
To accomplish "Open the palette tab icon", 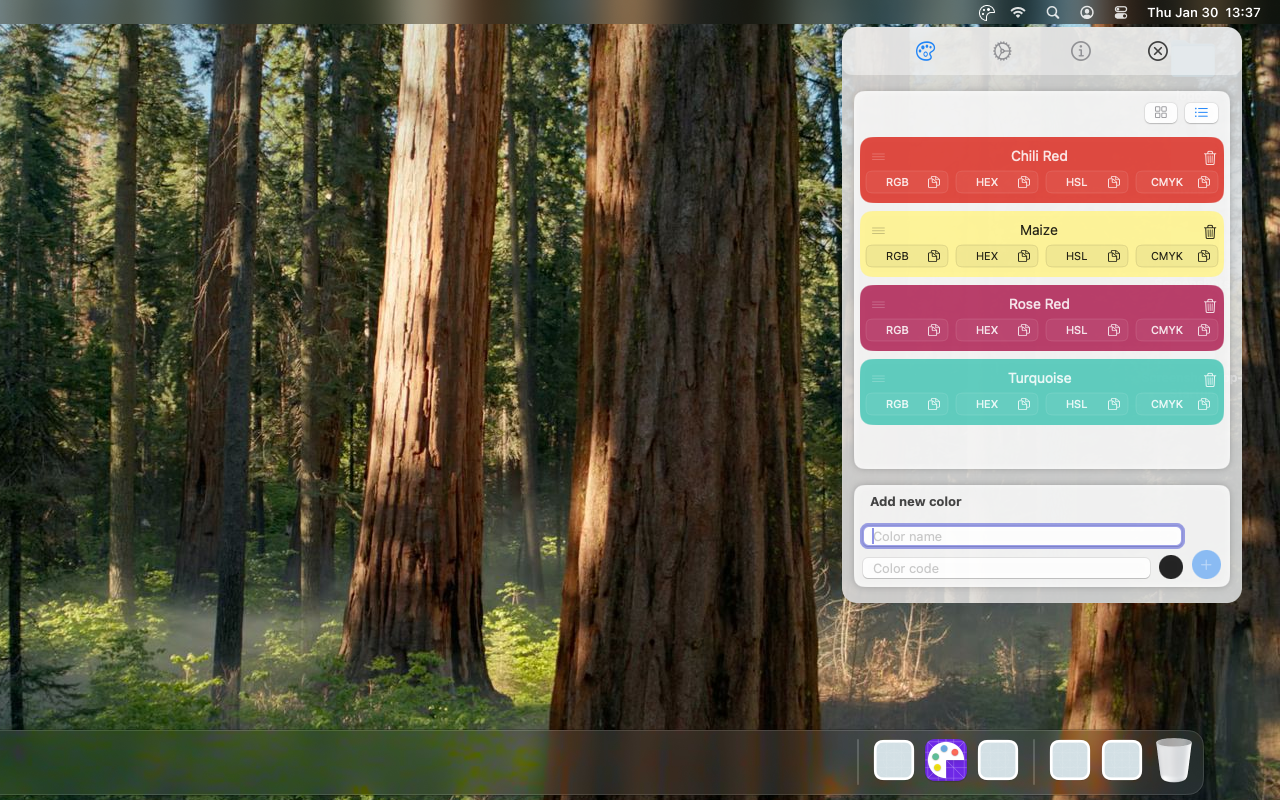I will pos(925,51).
